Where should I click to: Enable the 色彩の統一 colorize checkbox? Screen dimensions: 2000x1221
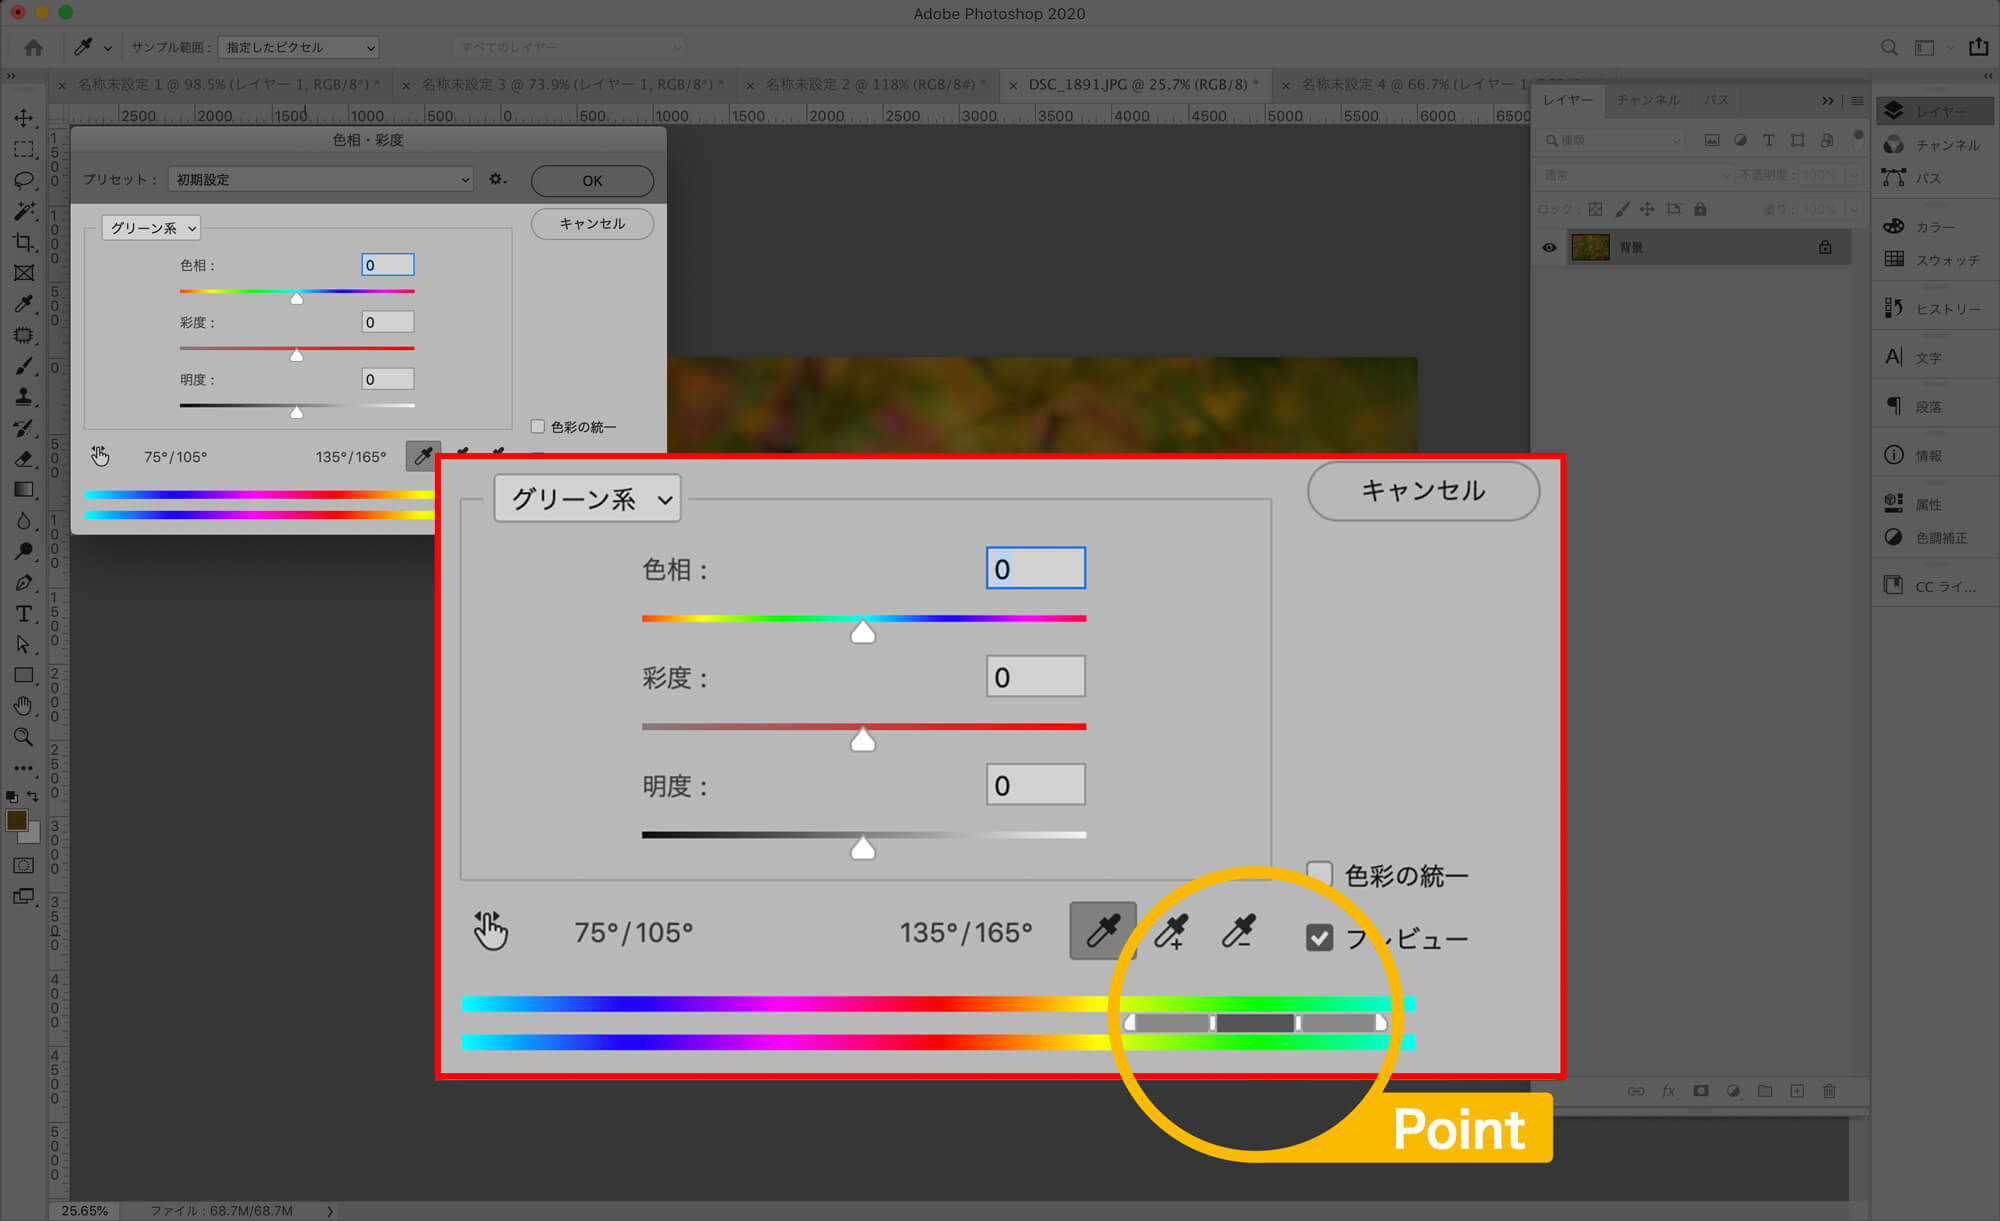tap(538, 427)
